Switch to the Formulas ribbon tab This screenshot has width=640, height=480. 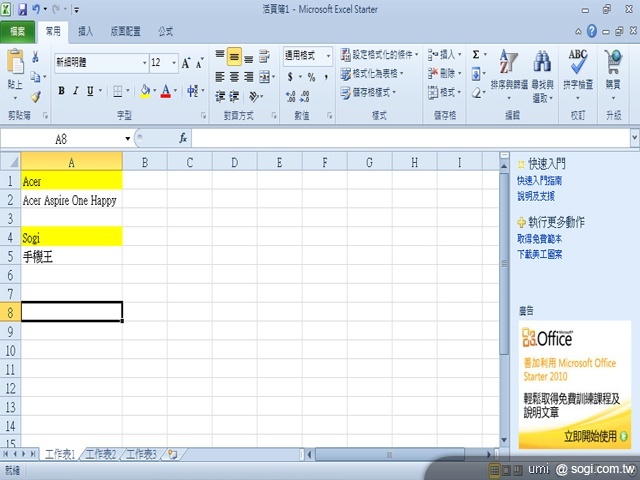pyautogui.click(x=165, y=31)
